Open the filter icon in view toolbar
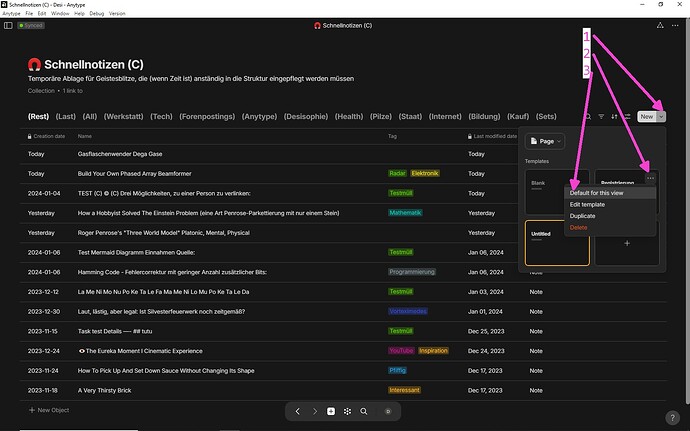Image resolution: width=690 pixels, height=431 pixels. 601,117
